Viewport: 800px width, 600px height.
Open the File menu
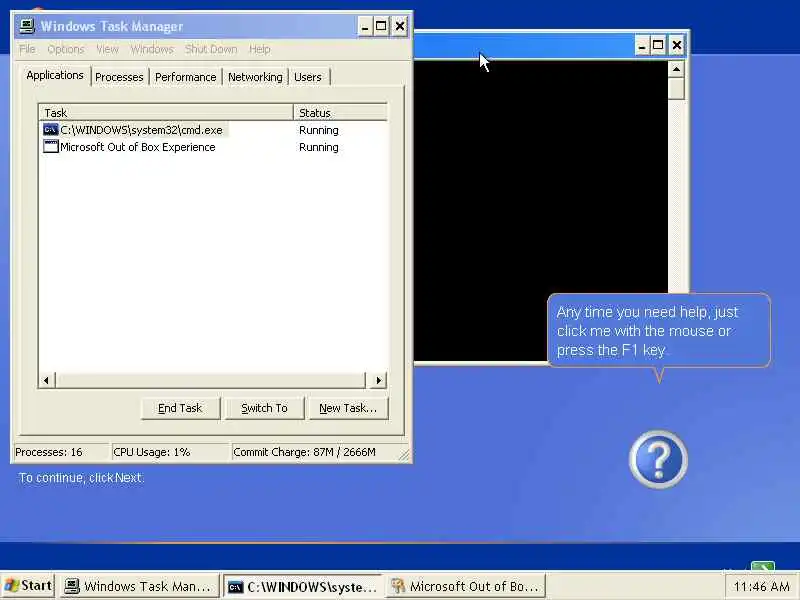27,49
